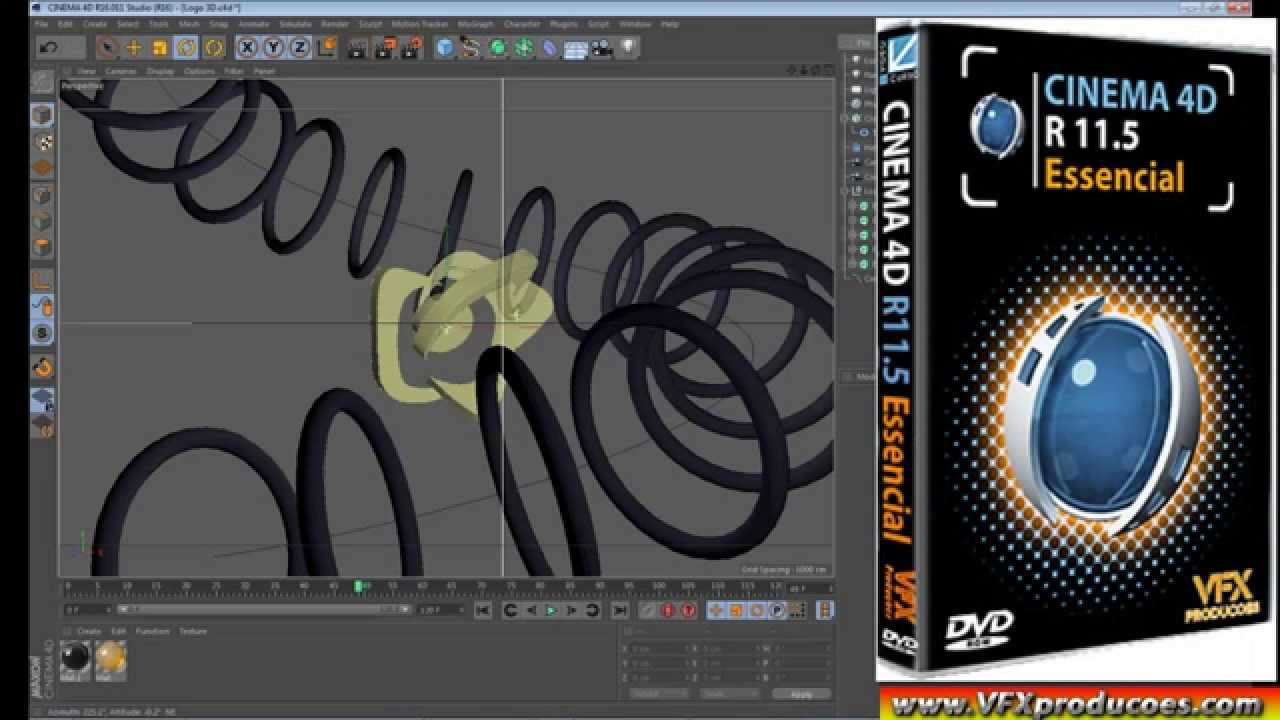Screen dimensions: 1280x720
Task: Click the Locked Workplane icon
Action: pyautogui.click(x=42, y=399)
